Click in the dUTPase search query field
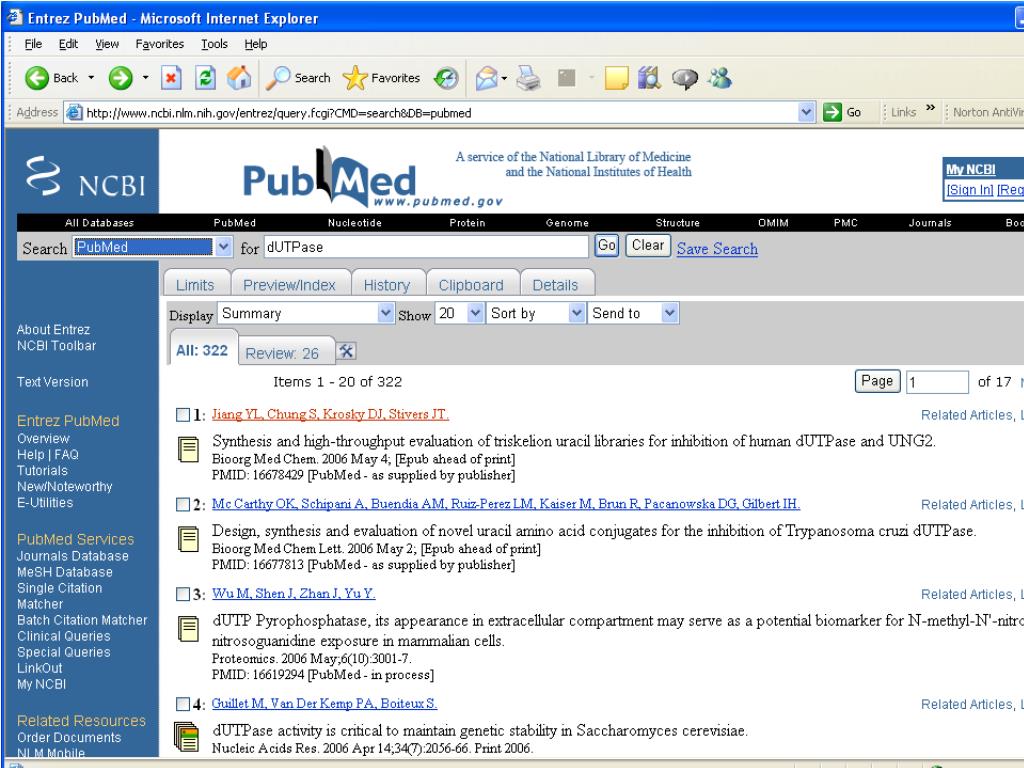 click(x=426, y=247)
